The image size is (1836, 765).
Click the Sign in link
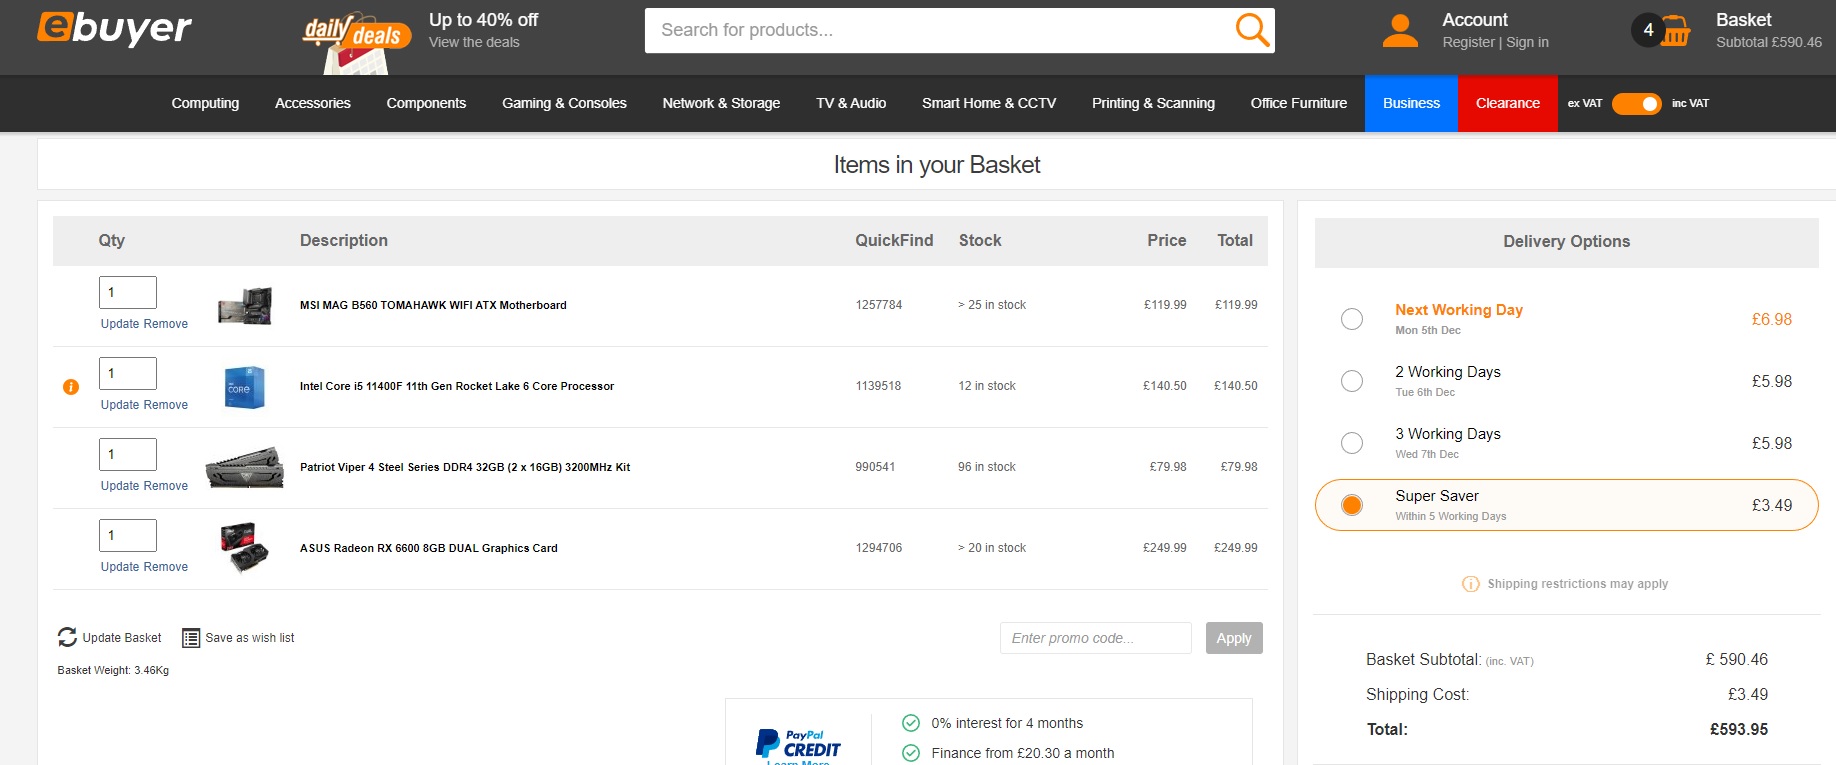click(x=1527, y=42)
